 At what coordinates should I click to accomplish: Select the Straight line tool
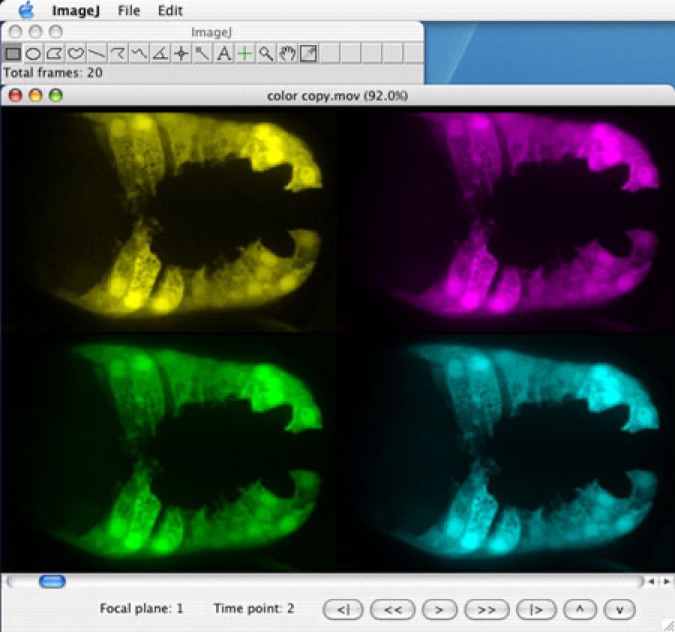coord(97,54)
